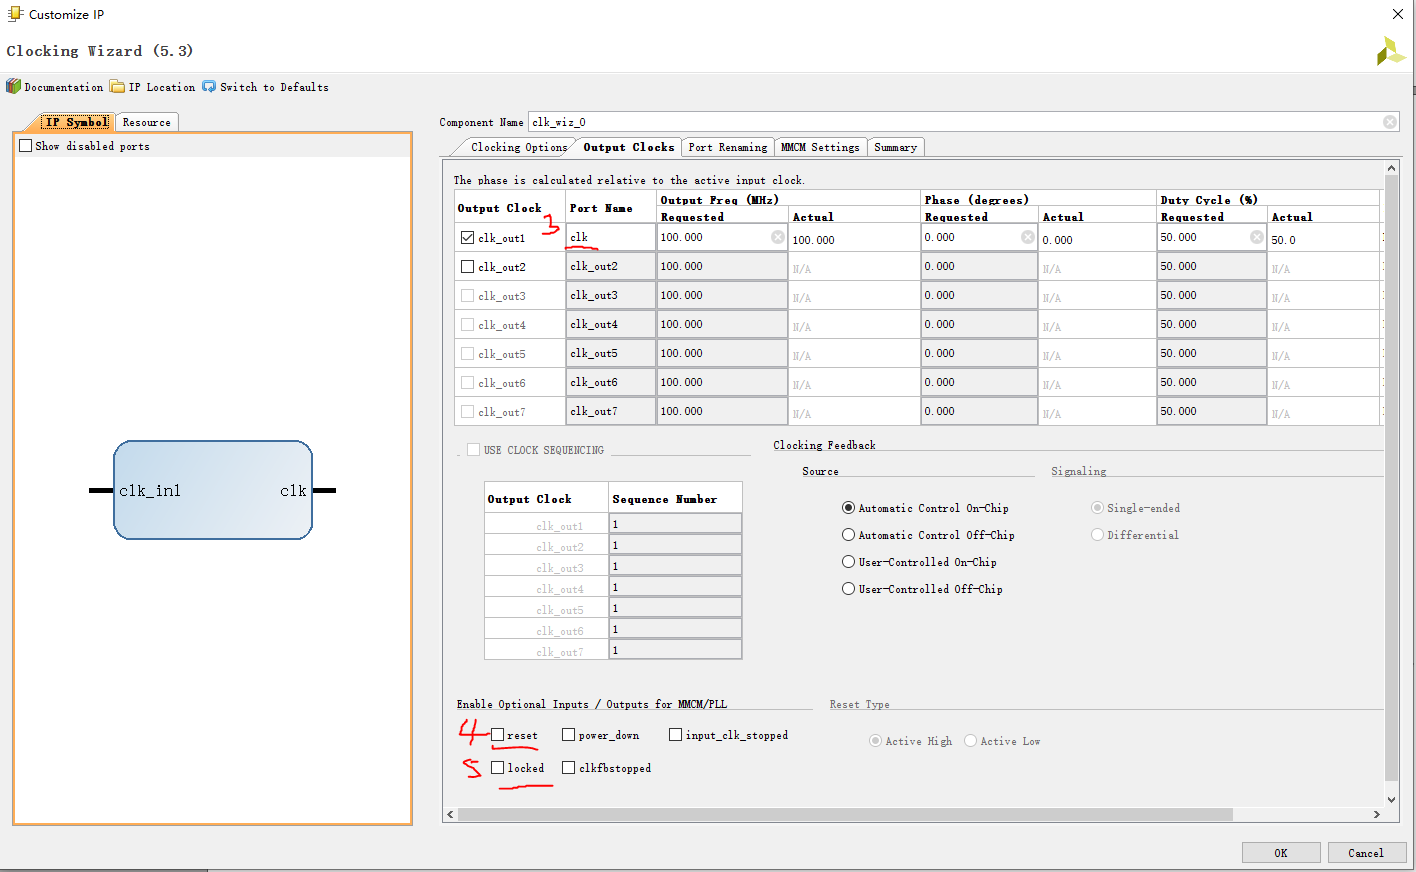Select User-Controlled On-Chip feedback source
Viewport: 1416px width, 872px height.
coord(848,562)
